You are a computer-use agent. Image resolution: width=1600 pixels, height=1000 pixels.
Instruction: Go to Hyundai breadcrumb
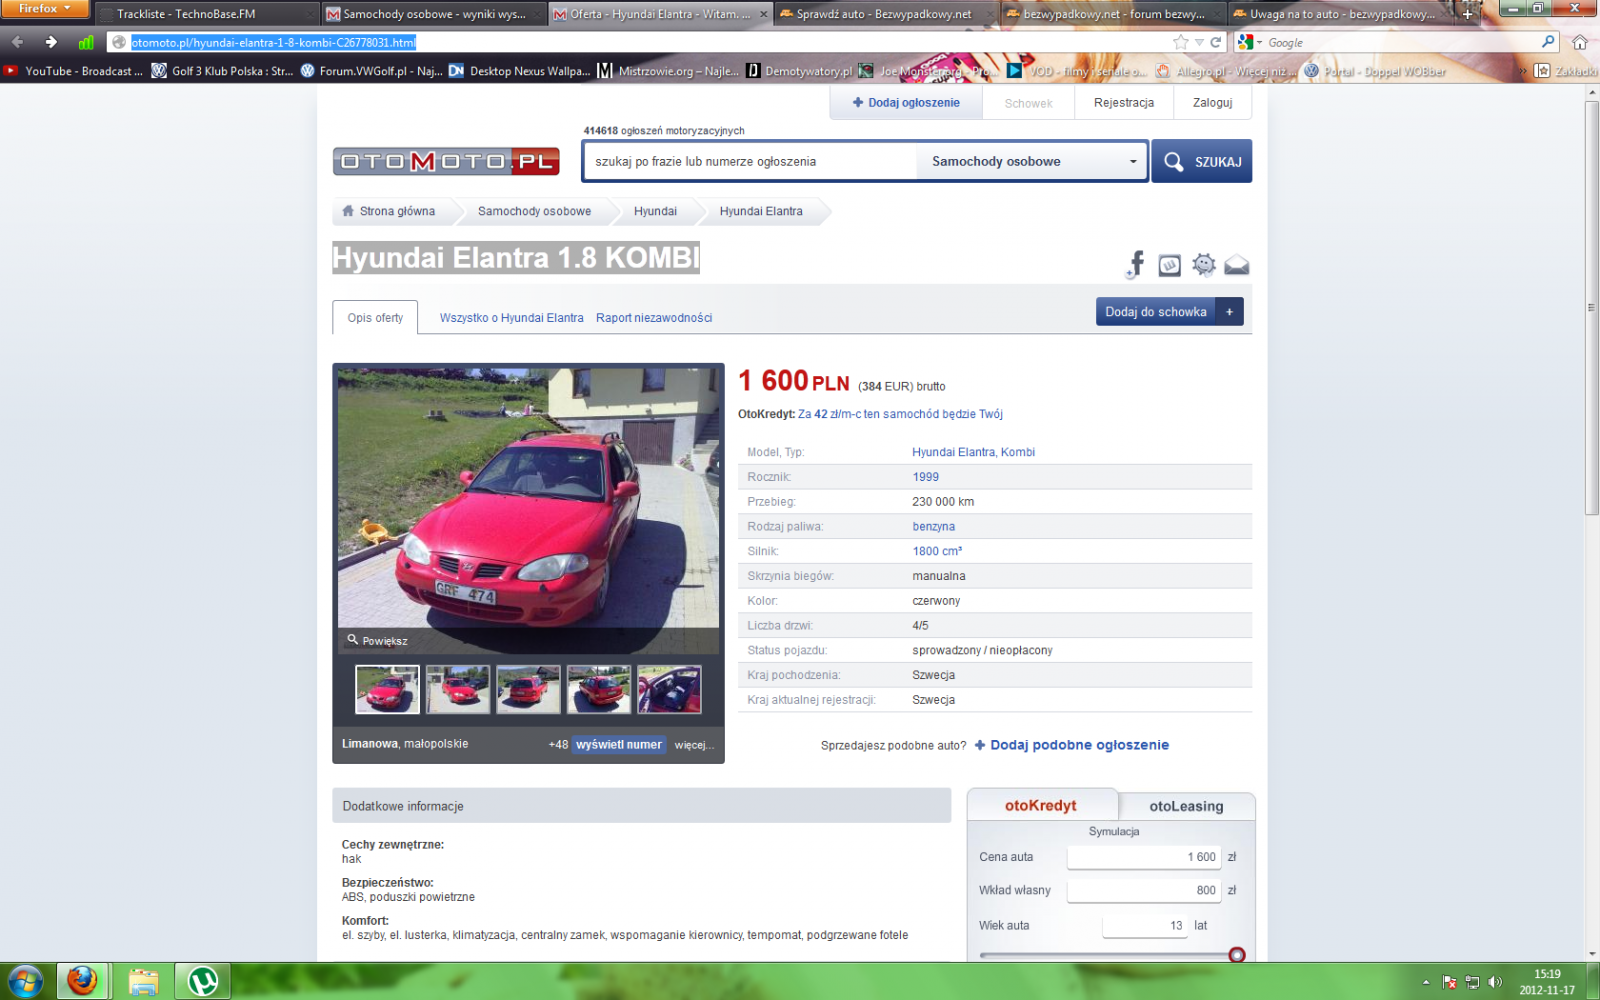655,211
